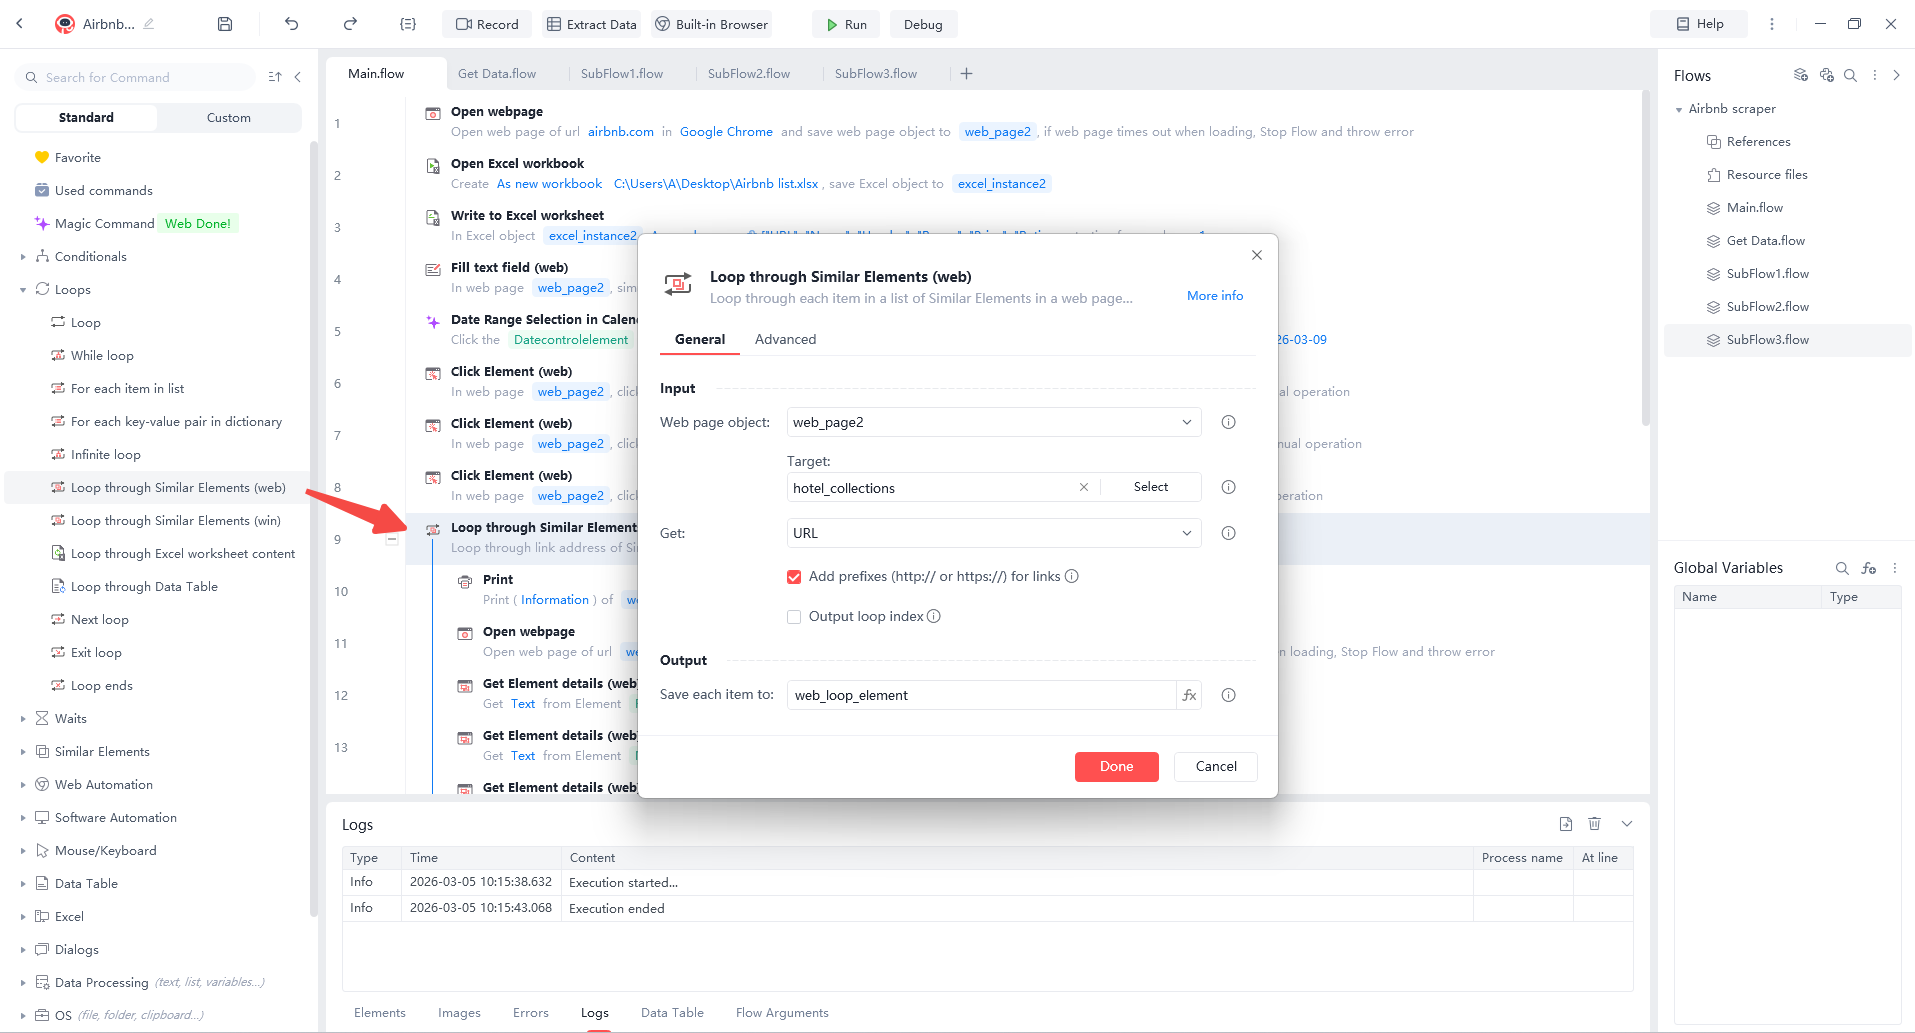The width and height of the screenshot is (1915, 1033).
Task: Clear logs with the trash icon
Action: [x=1595, y=823]
